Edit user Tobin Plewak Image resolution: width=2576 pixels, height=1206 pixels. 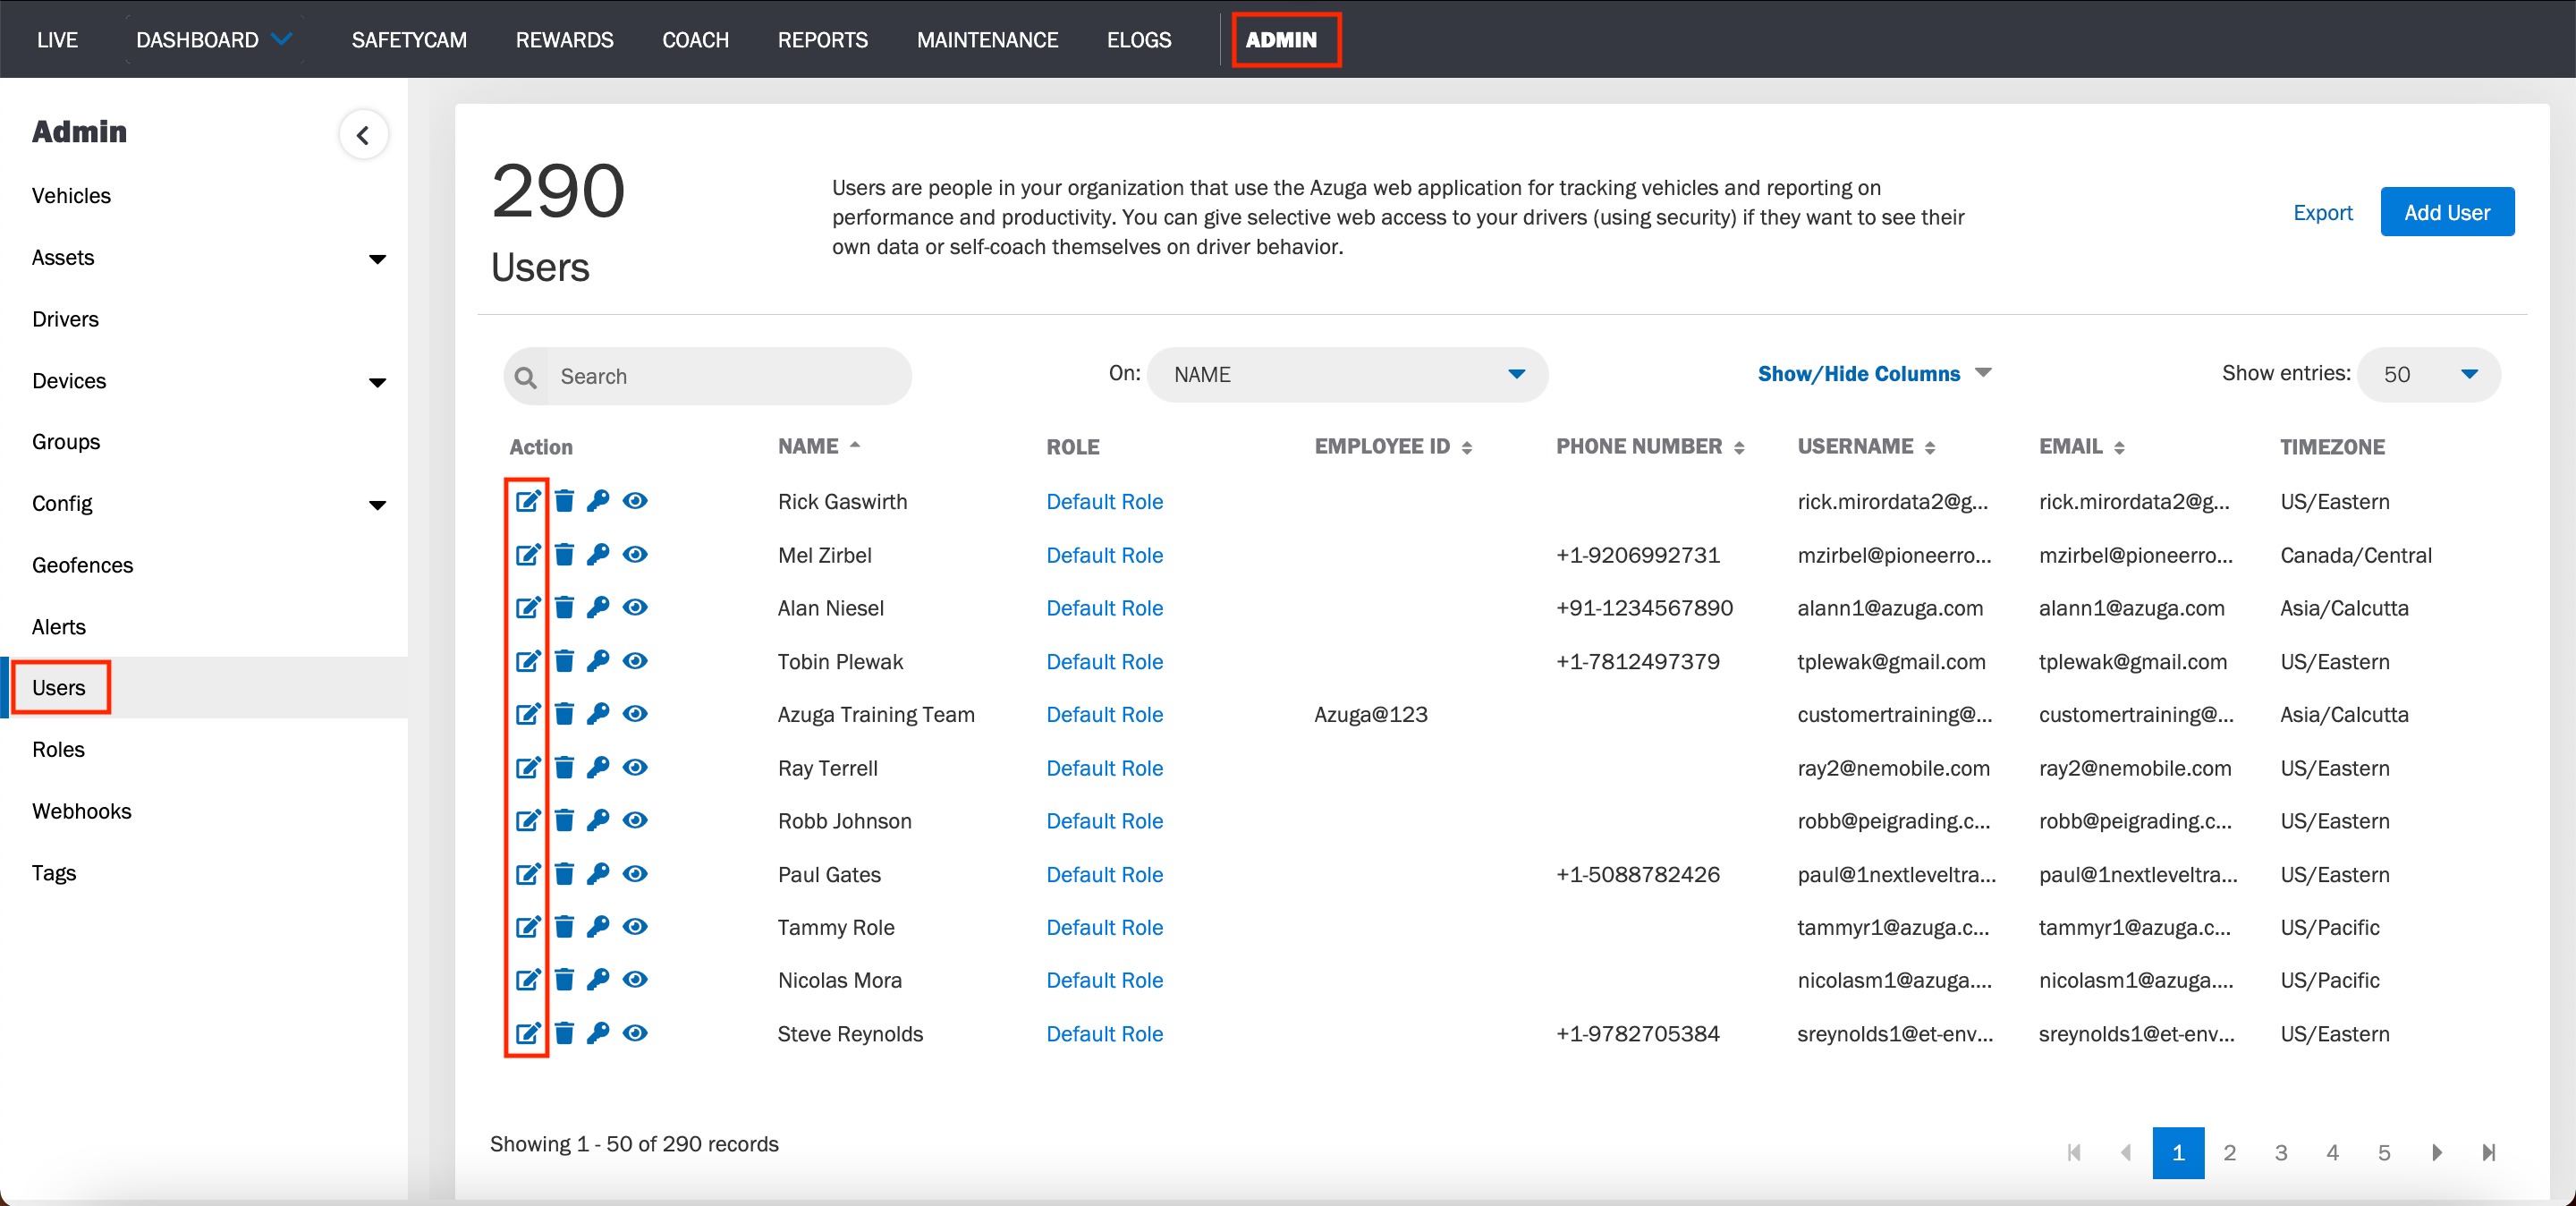pos(528,661)
